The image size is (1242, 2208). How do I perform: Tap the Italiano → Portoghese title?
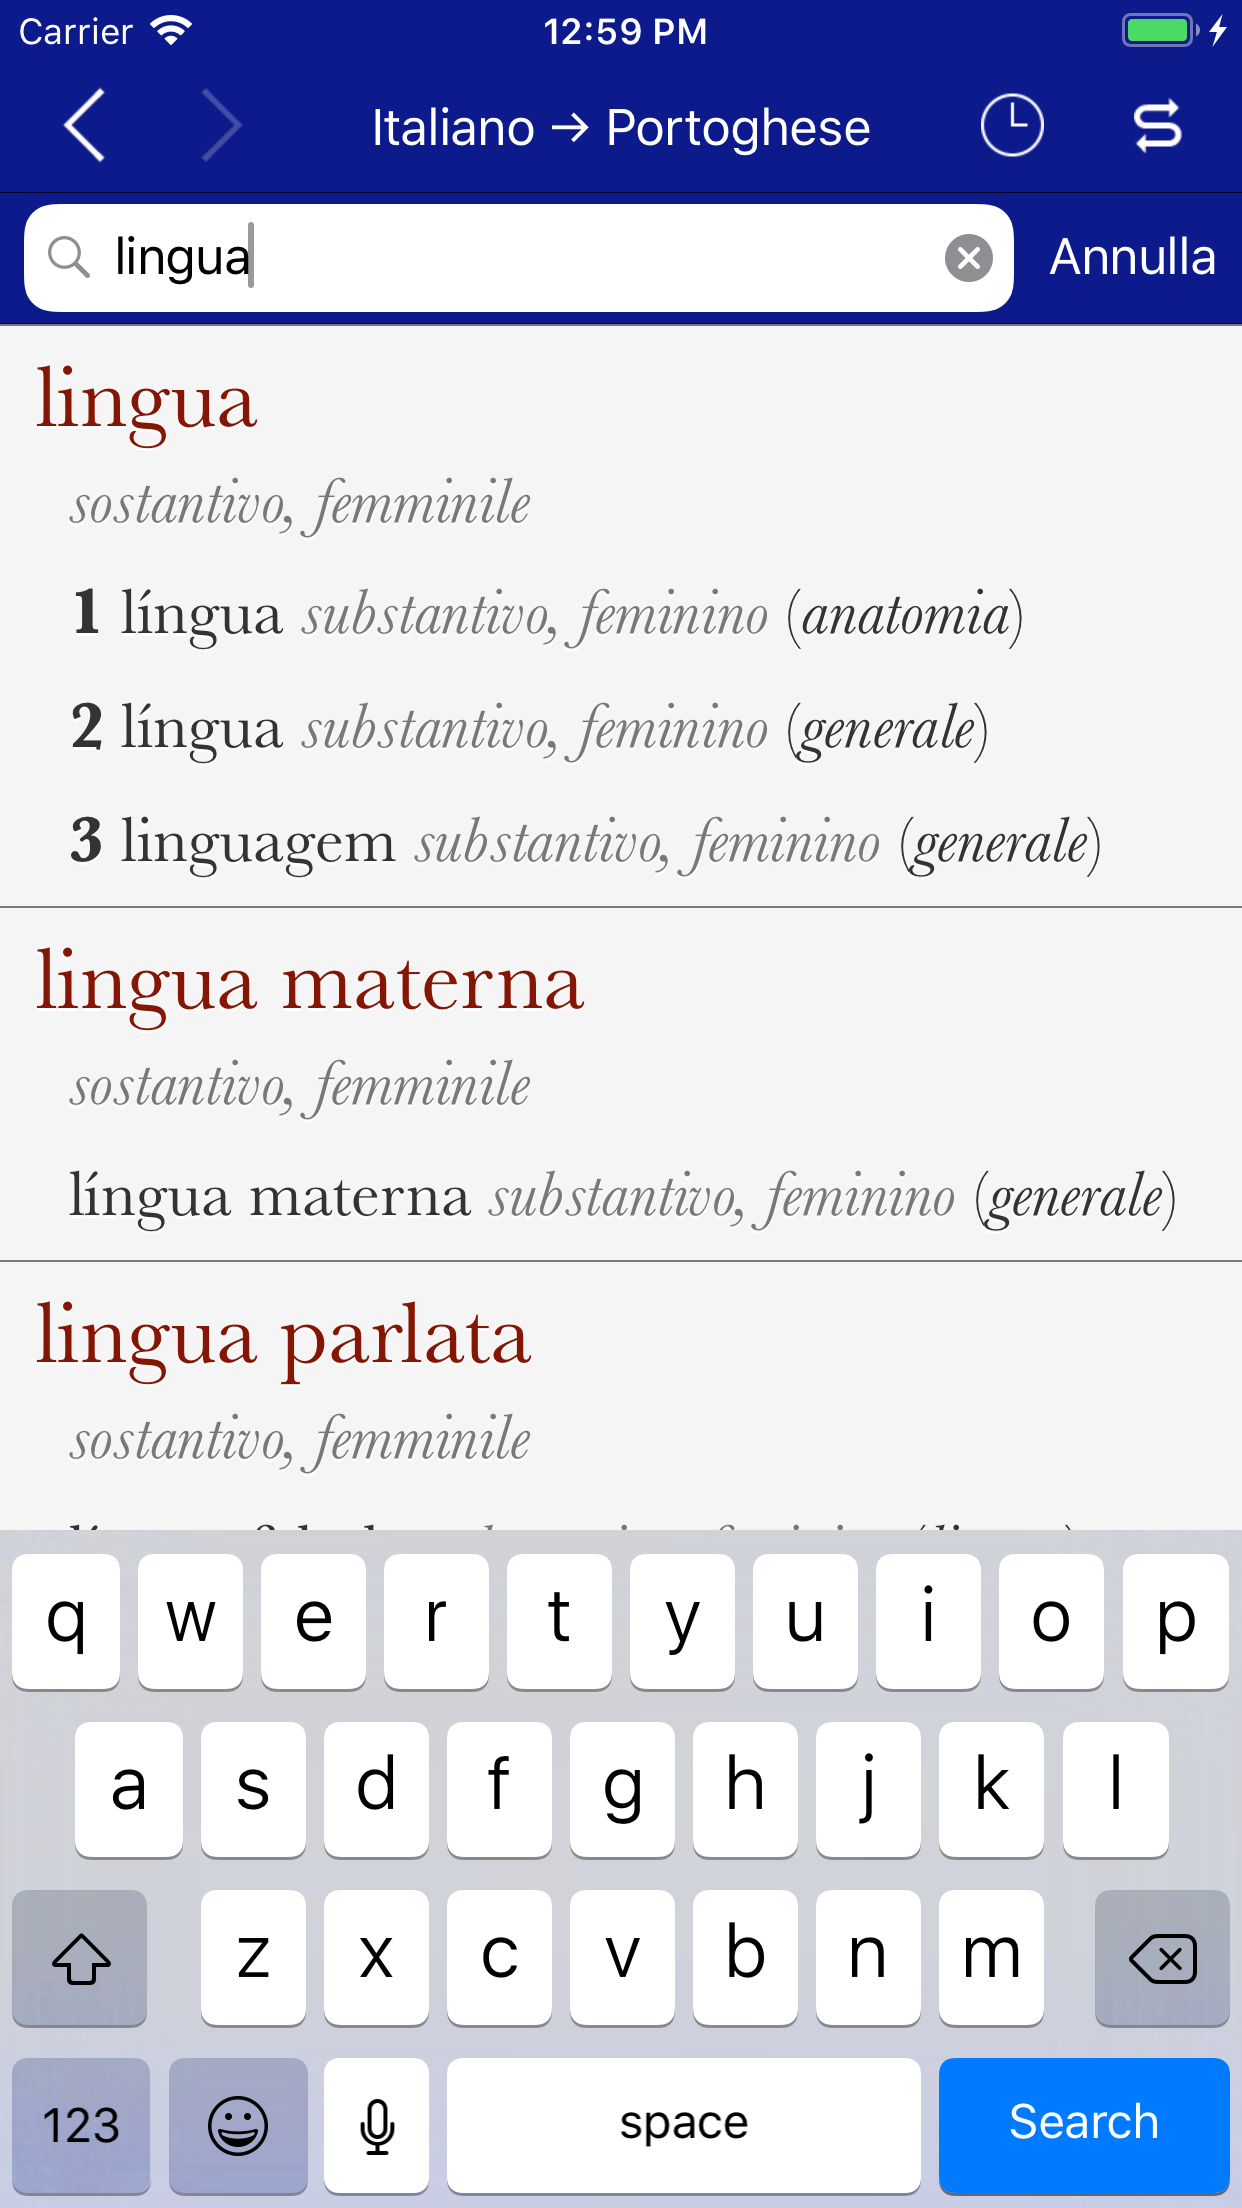(621, 128)
